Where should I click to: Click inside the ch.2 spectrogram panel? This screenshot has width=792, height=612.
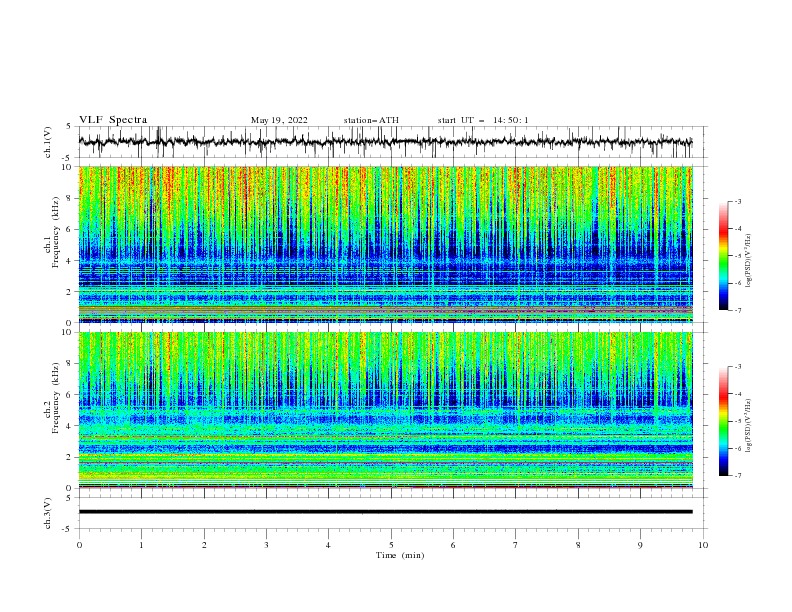click(385, 410)
